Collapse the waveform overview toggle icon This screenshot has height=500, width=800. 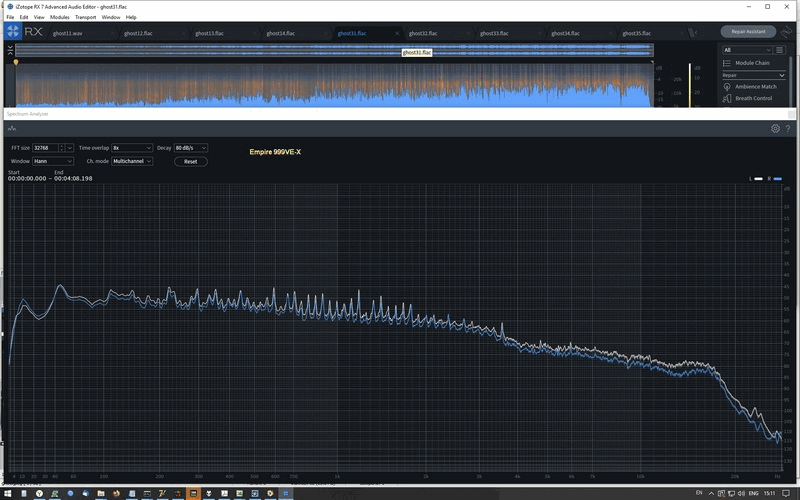click(x=10, y=50)
